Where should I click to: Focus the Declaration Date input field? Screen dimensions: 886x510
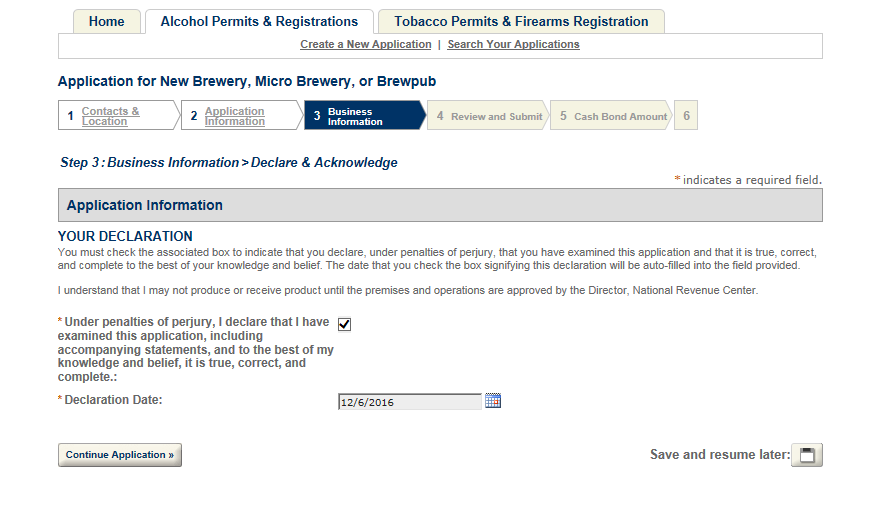click(410, 402)
